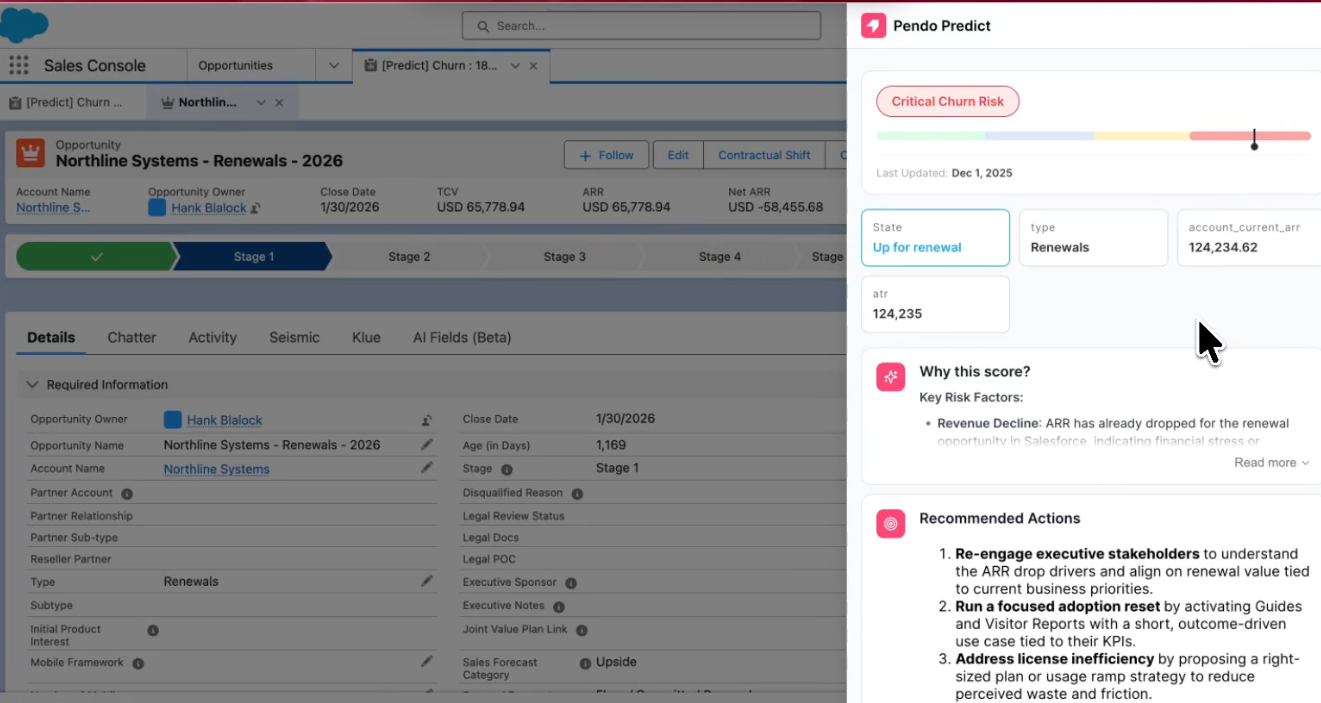Edit the Type field via pencil icon

coord(427,581)
